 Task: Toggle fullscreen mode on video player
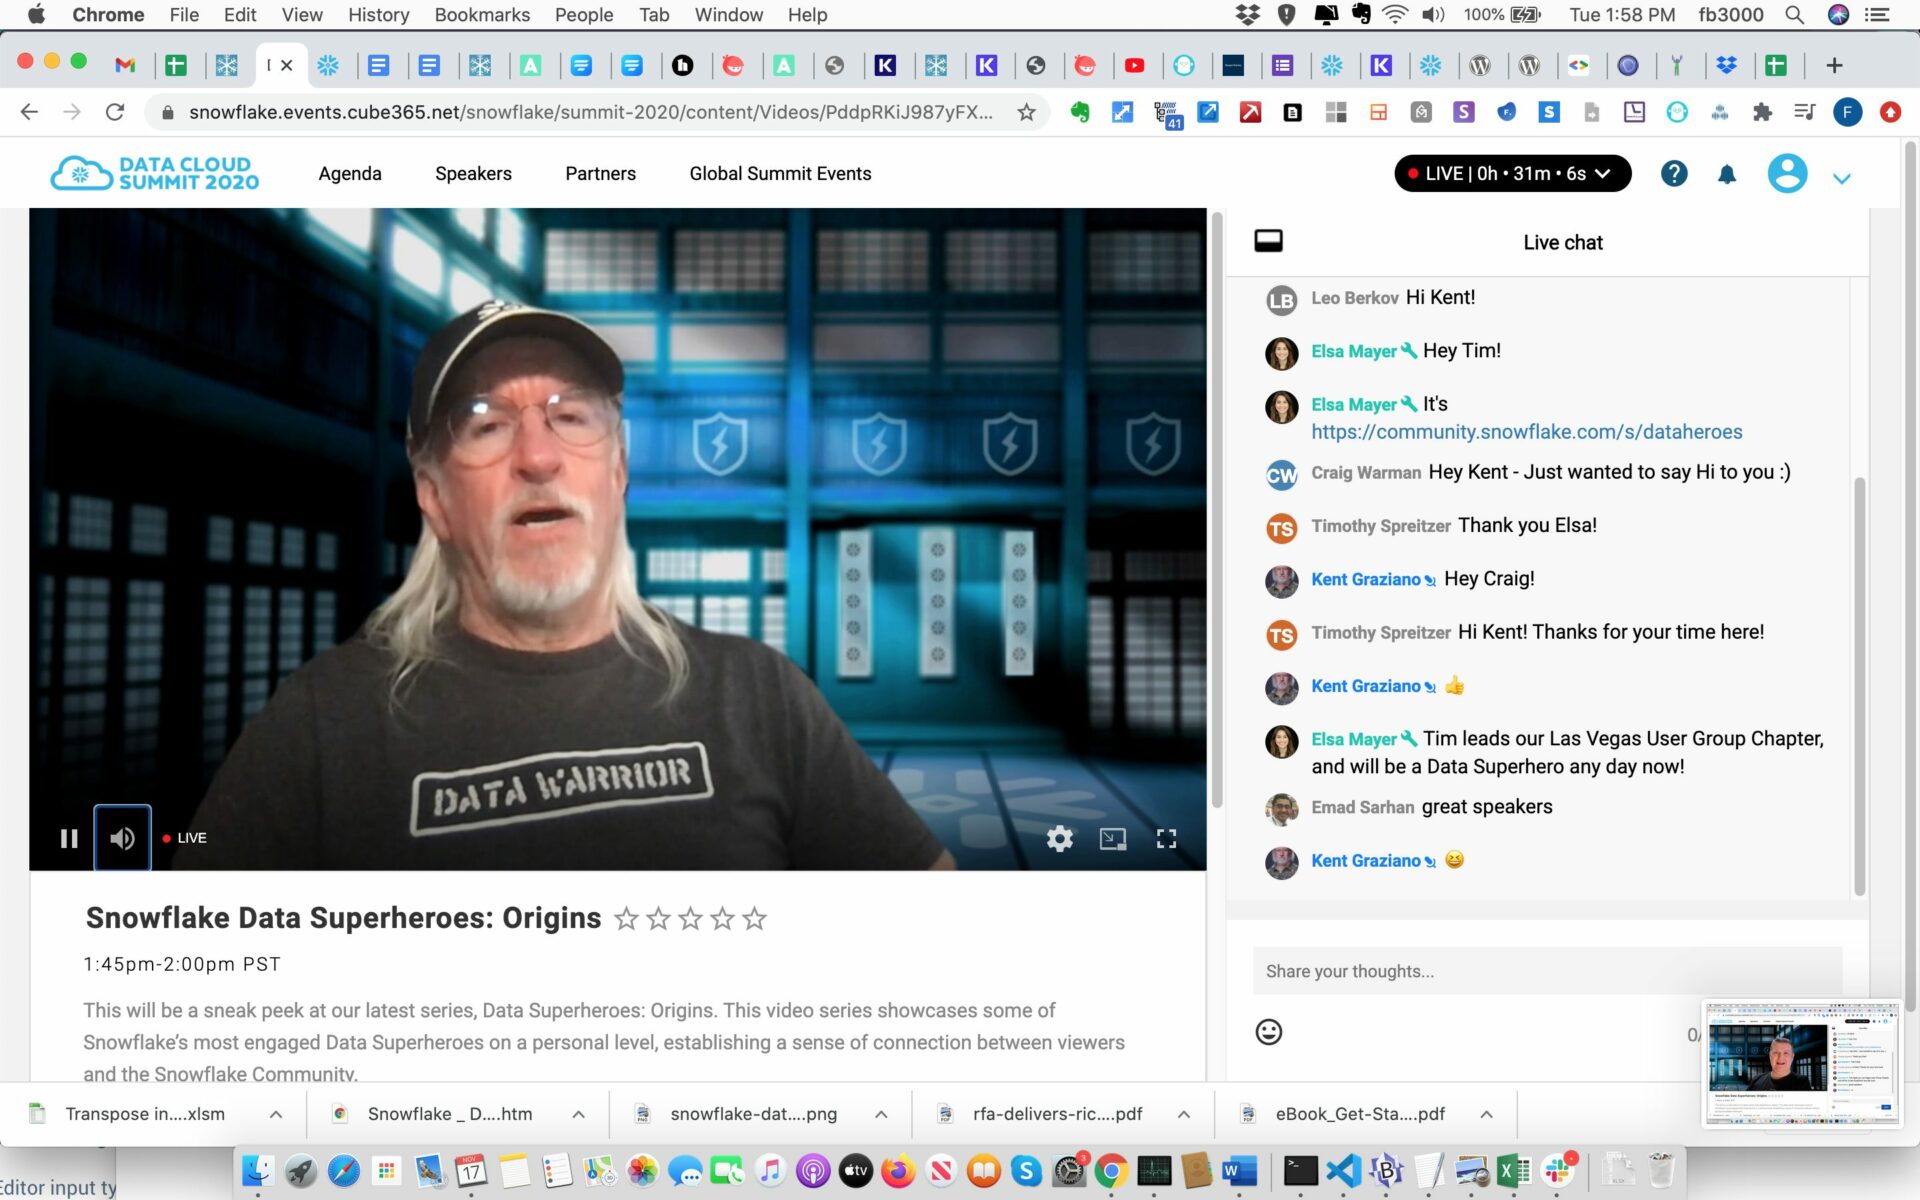pyautogui.click(x=1165, y=838)
